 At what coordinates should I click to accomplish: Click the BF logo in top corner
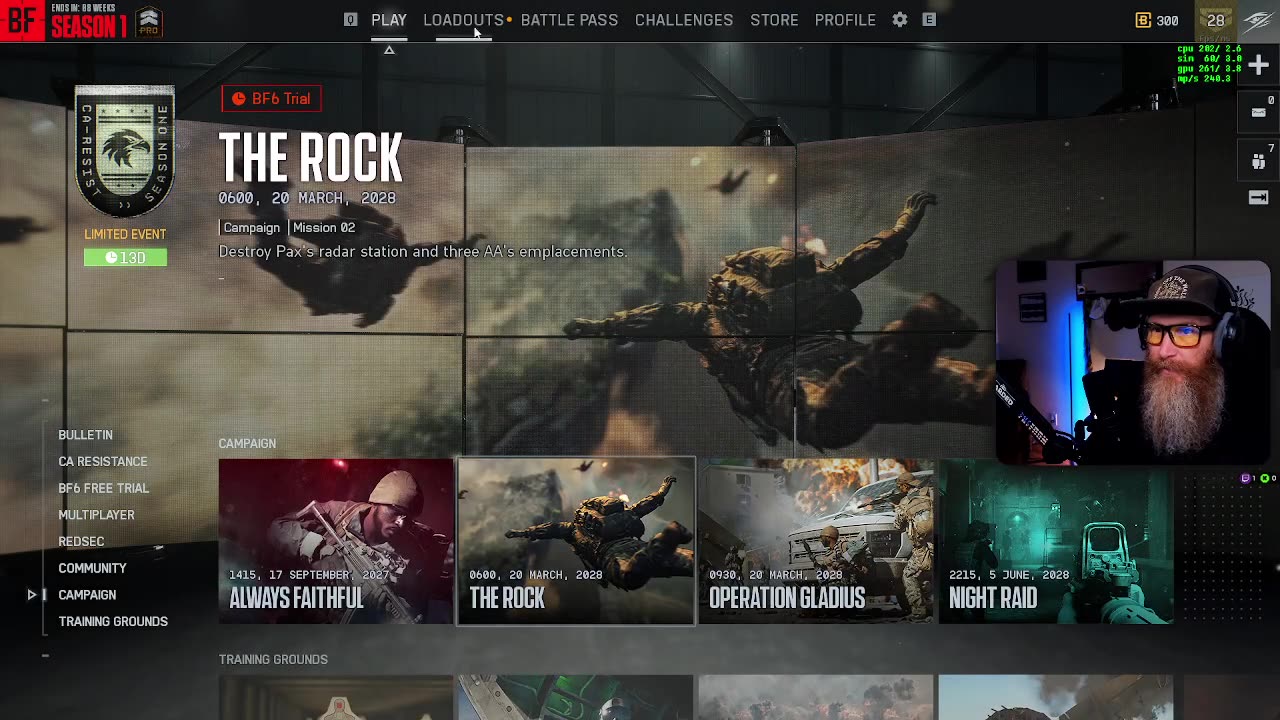tap(22, 20)
